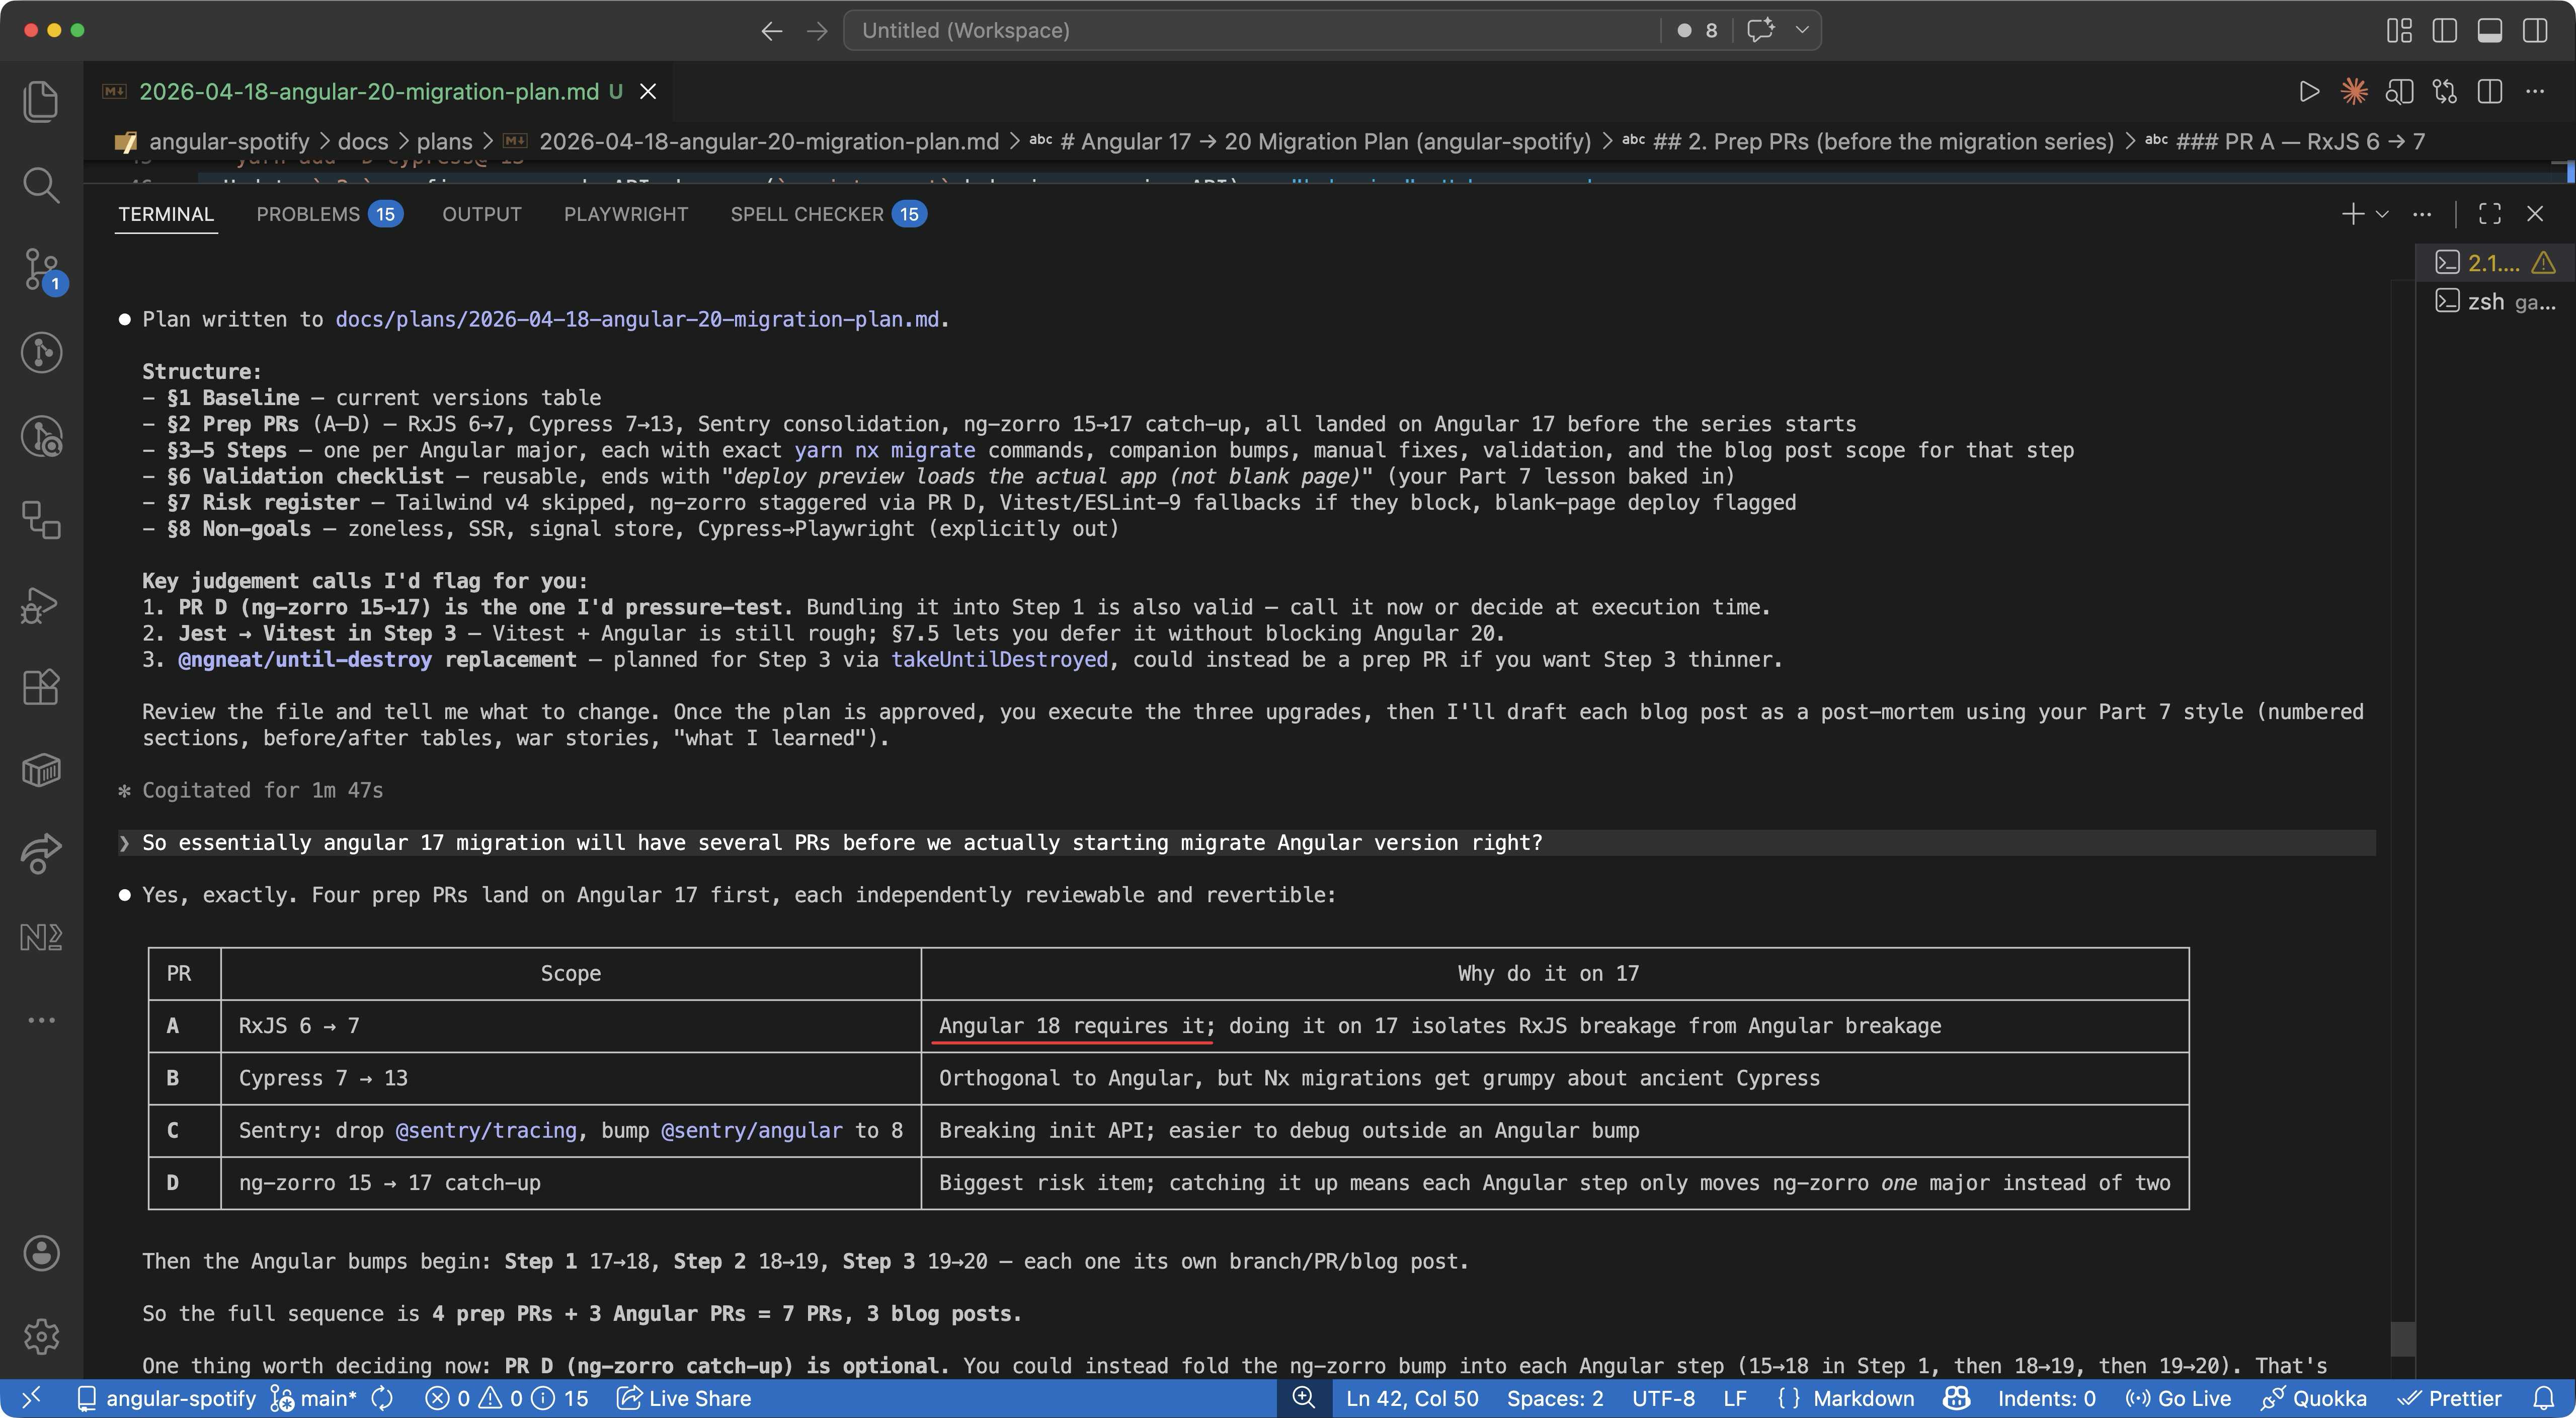Toggle the primary sidebar layout button
The image size is (2576, 1418).
coord(2444,30)
